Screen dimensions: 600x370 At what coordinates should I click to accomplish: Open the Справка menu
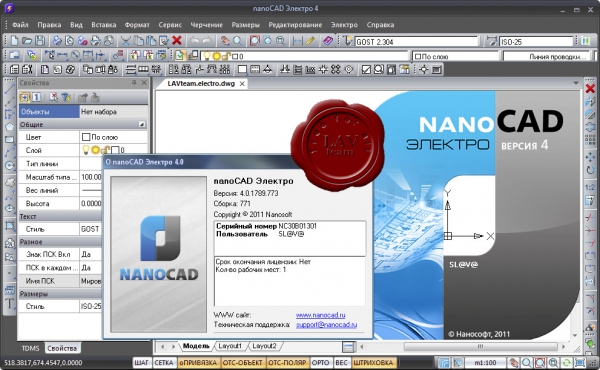[380, 25]
